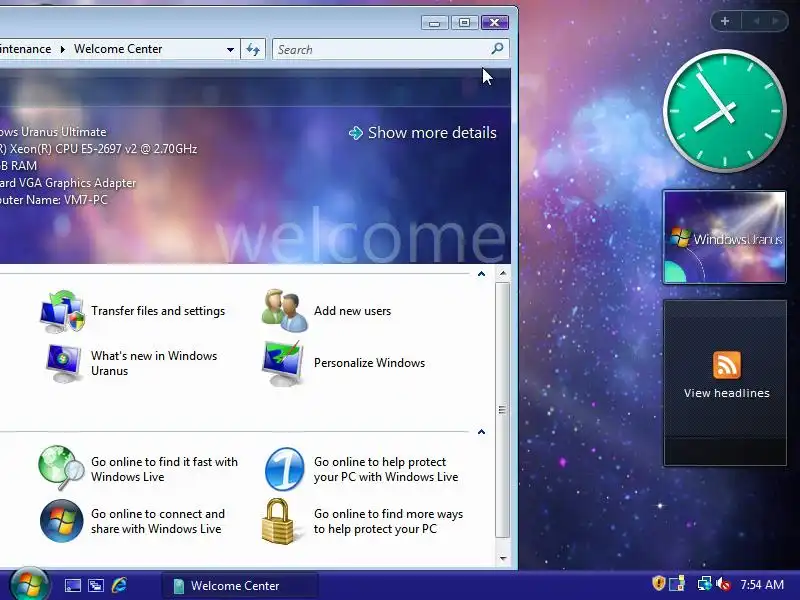Click the muted volume tray icon
800x600 pixels.
pyautogui.click(x=722, y=584)
